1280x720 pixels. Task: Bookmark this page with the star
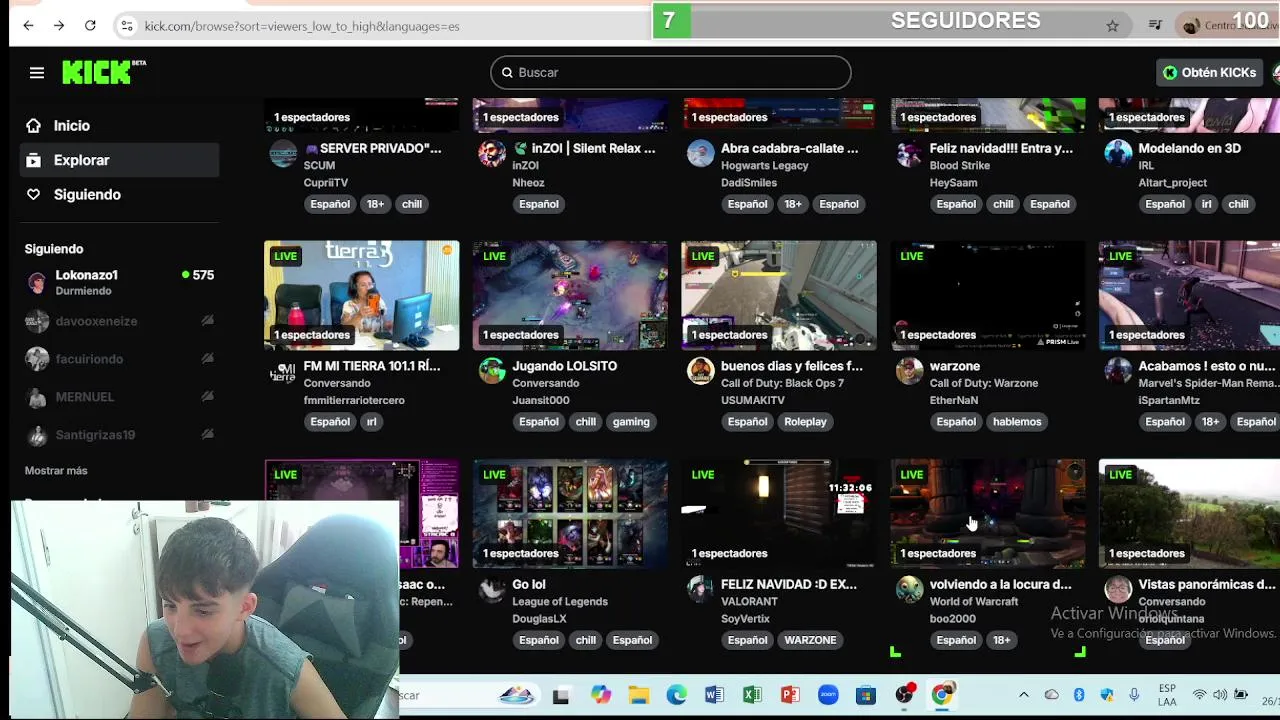(x=1112, y=26)
